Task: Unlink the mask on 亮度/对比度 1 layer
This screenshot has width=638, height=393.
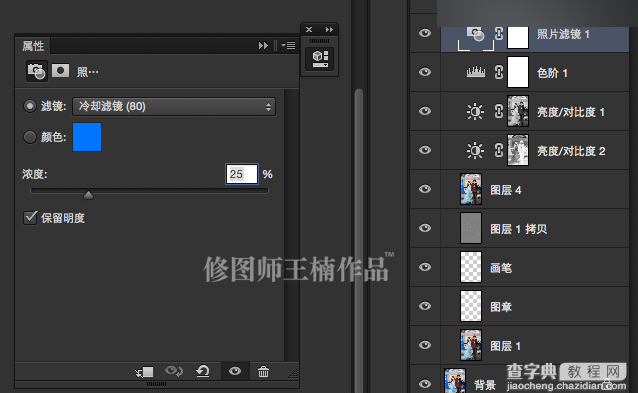Action: point(499,111)
